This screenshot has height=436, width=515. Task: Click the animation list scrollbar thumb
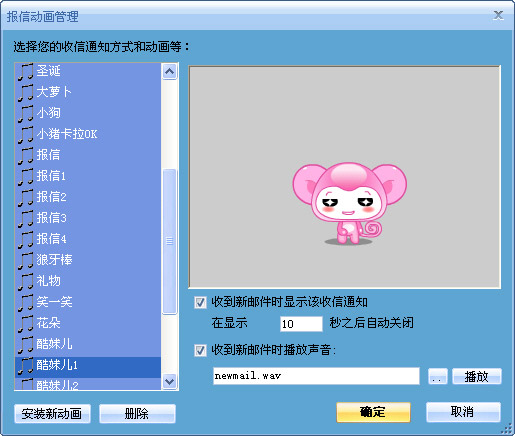(170, 241)
